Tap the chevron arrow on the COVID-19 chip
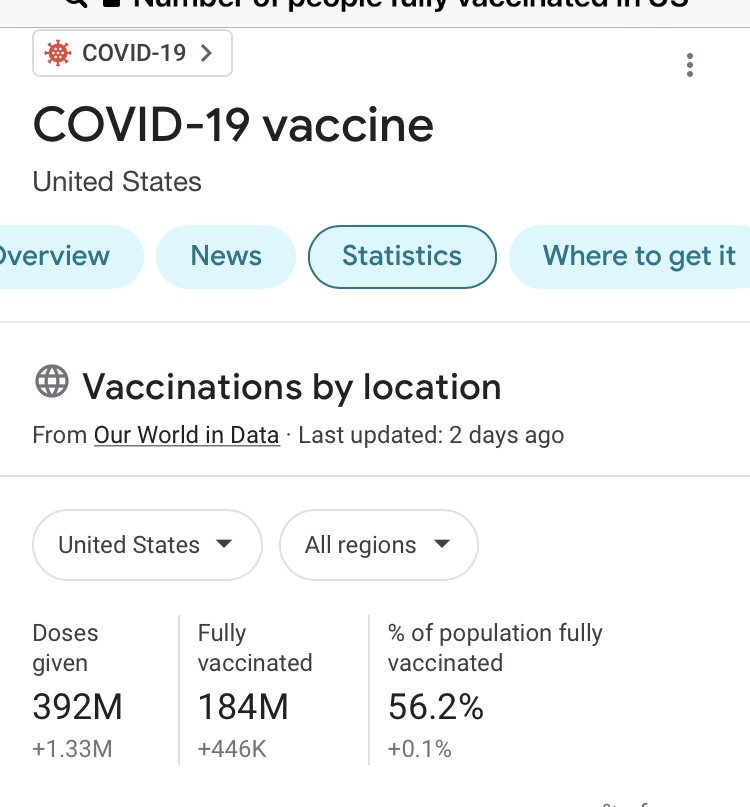 207,53
